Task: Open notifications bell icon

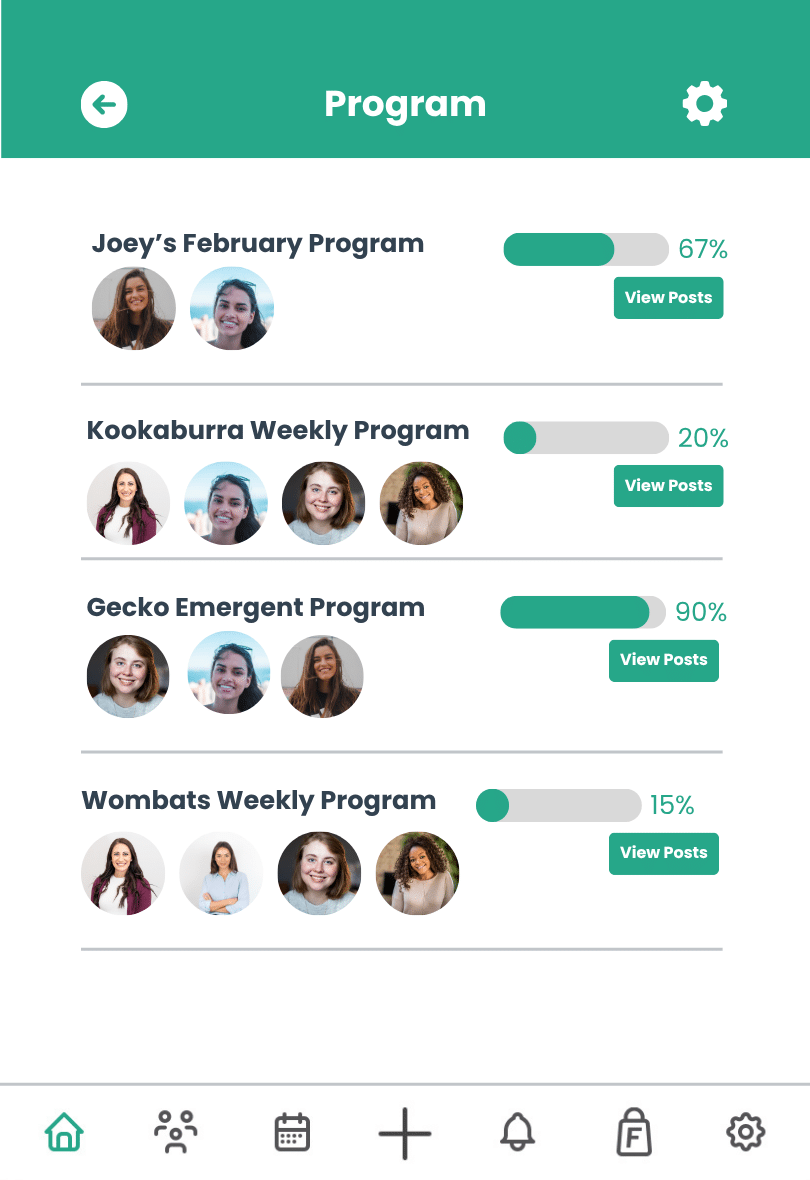Action: point(517,1133)
